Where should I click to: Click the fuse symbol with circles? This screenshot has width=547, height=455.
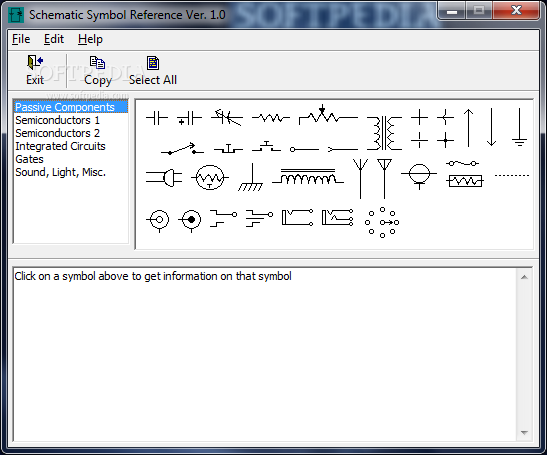click(463, 163)
